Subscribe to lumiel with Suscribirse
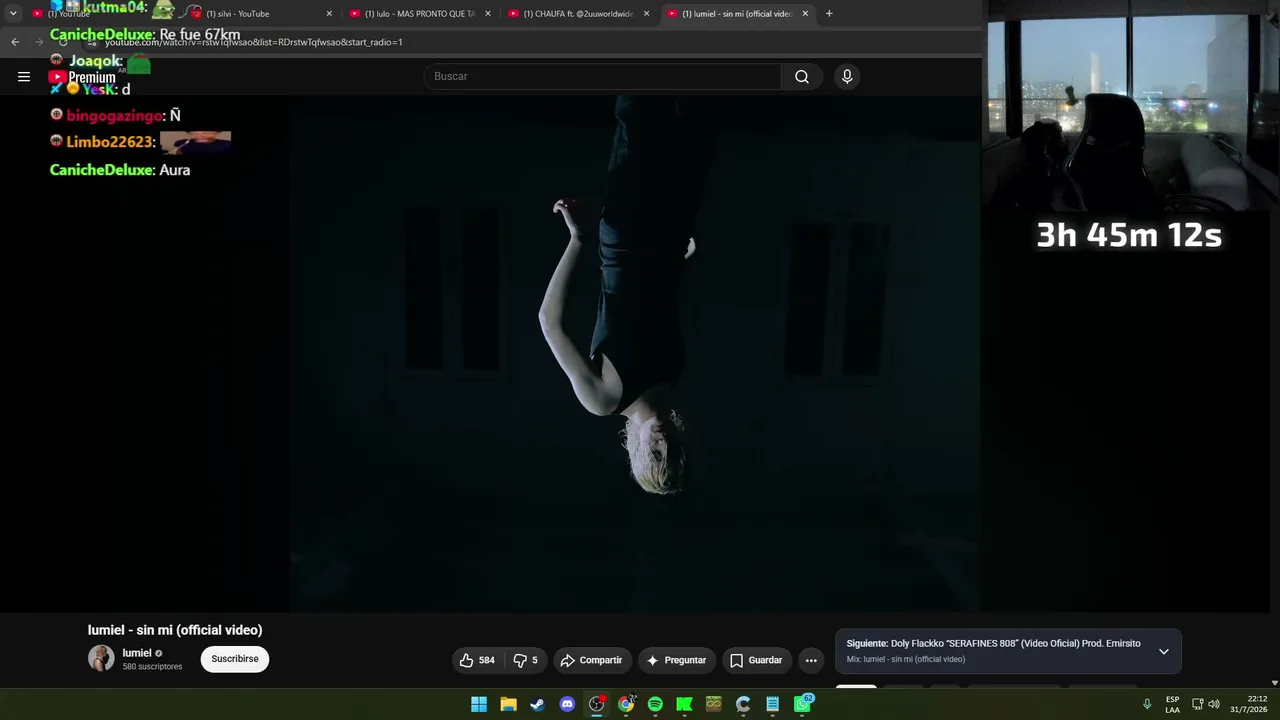Viewport: 1280px width, 720px height. pos(235,659)
